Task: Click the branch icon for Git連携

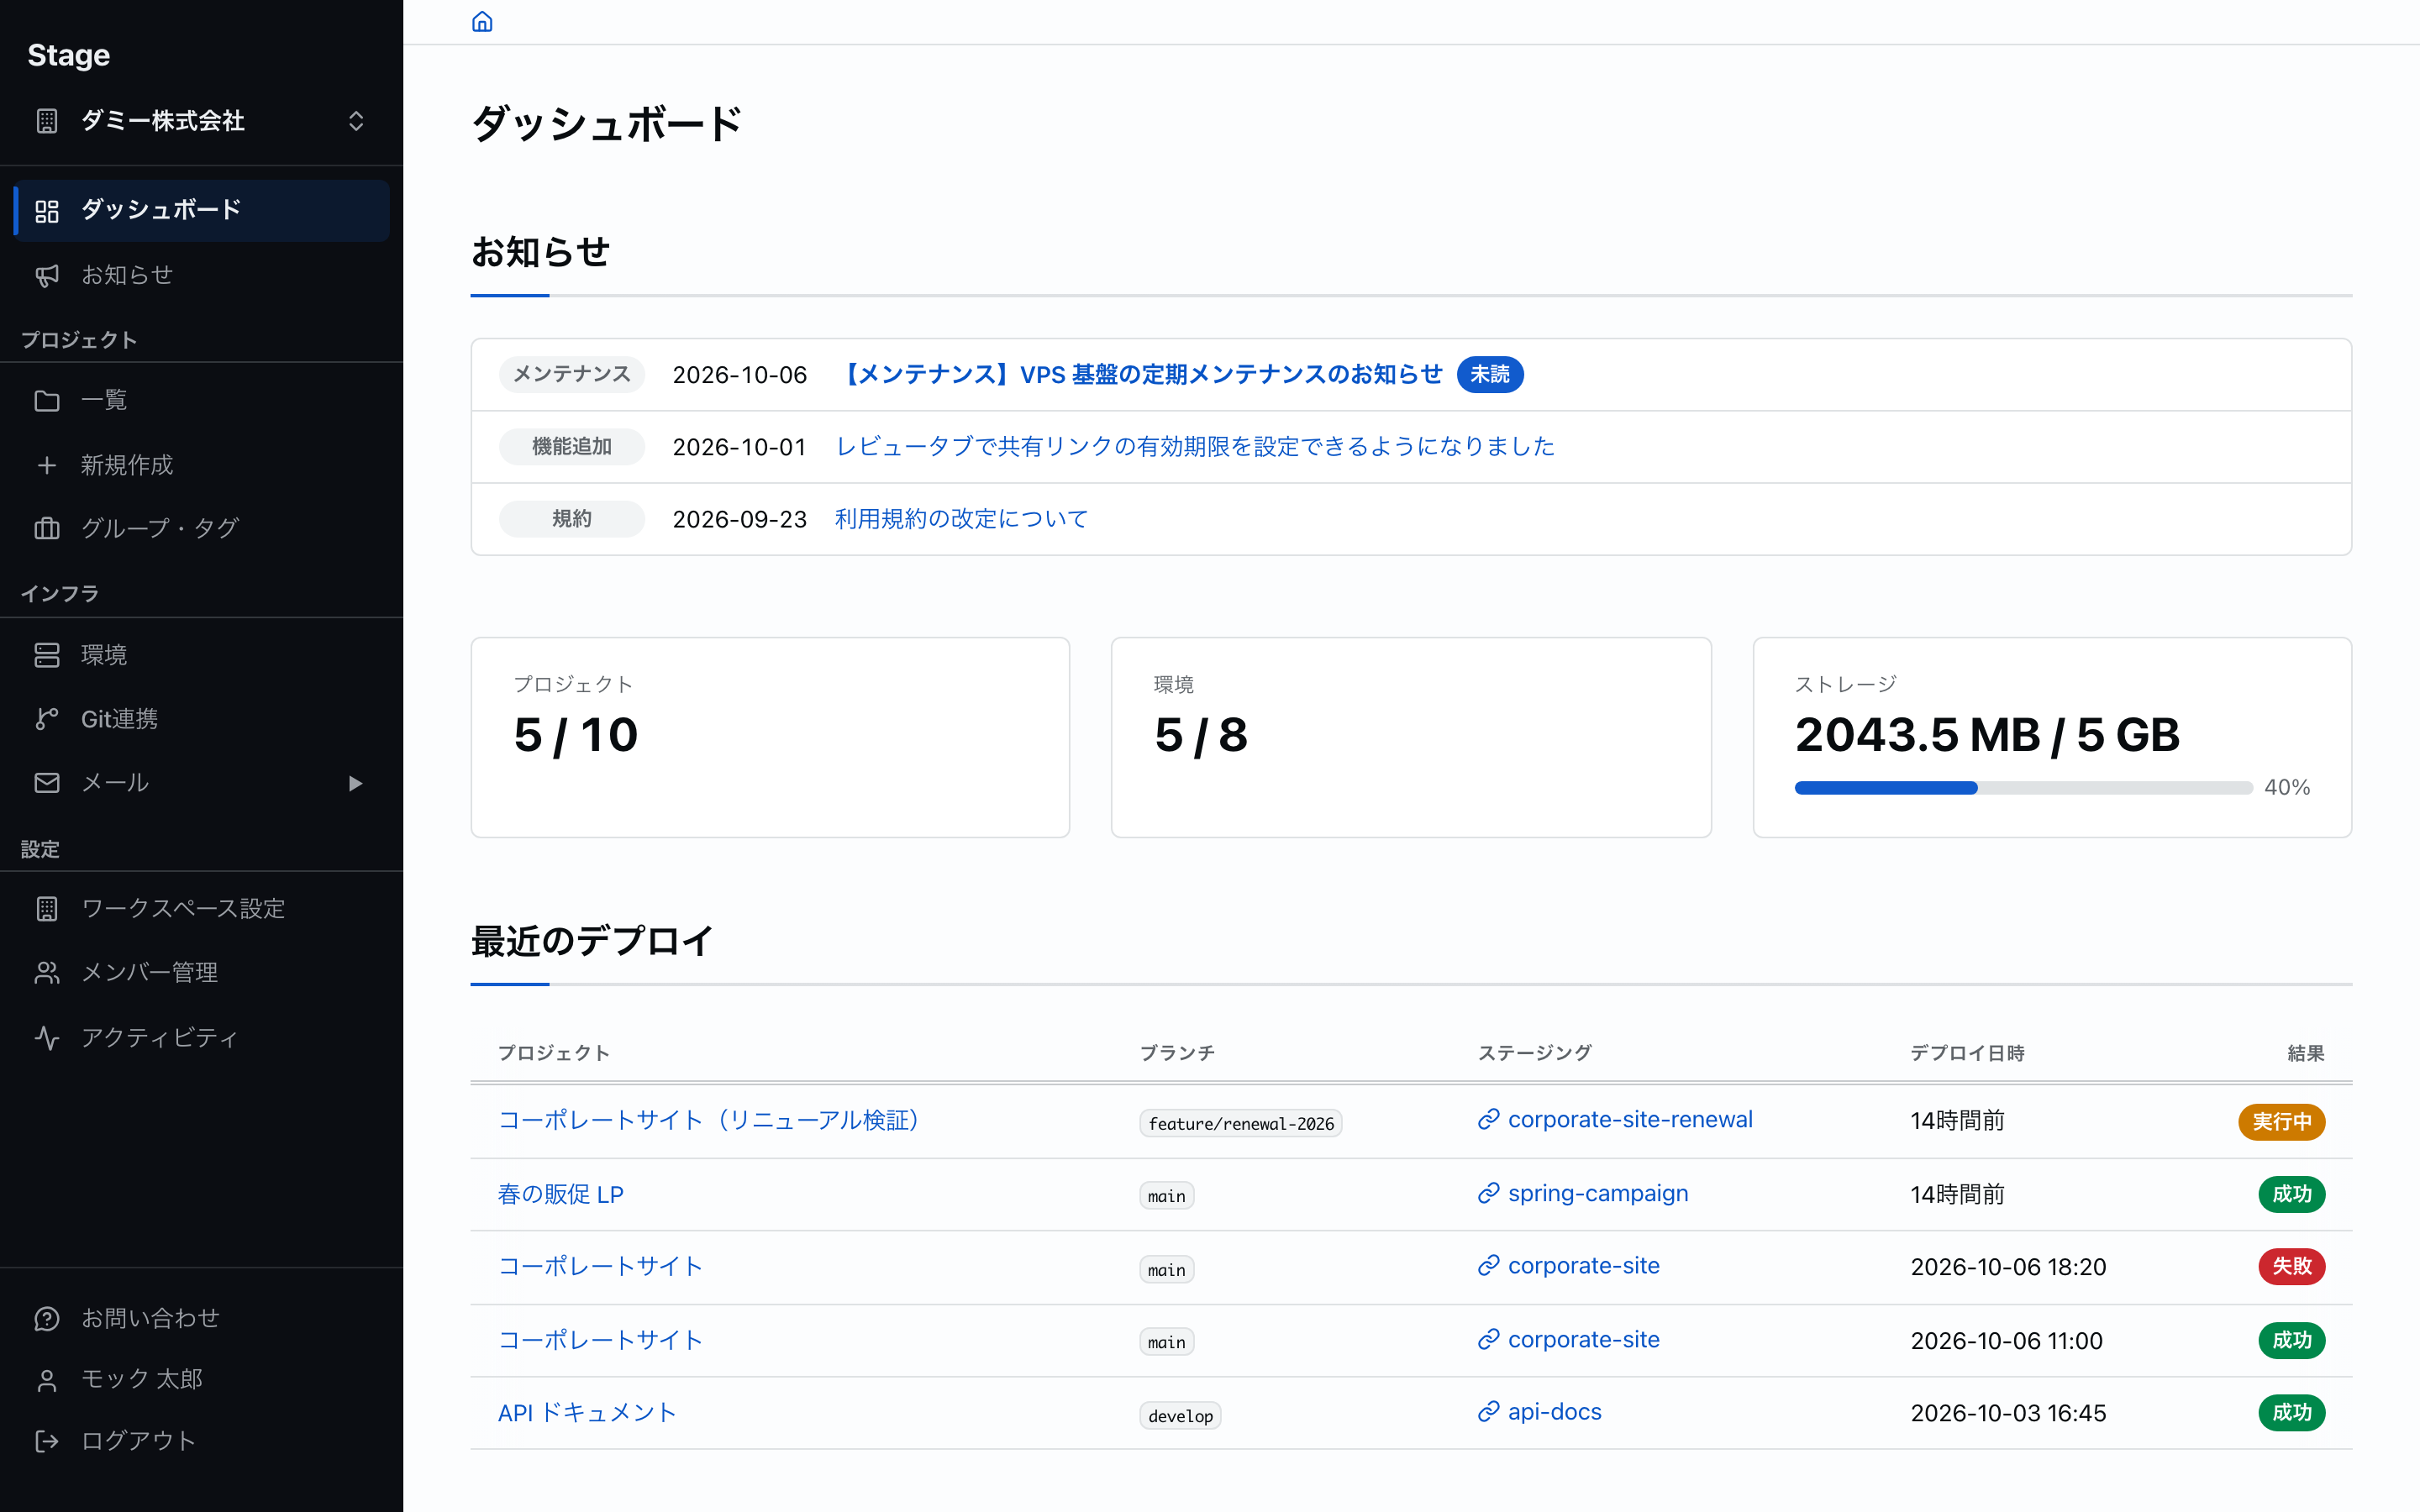Action: point(47,719)
